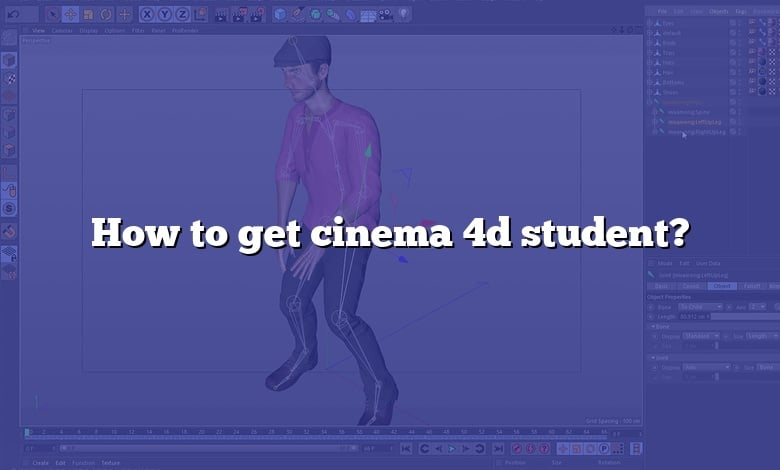
Task: Open Attribute Manager Mode menu
Action: coord(665,264)
